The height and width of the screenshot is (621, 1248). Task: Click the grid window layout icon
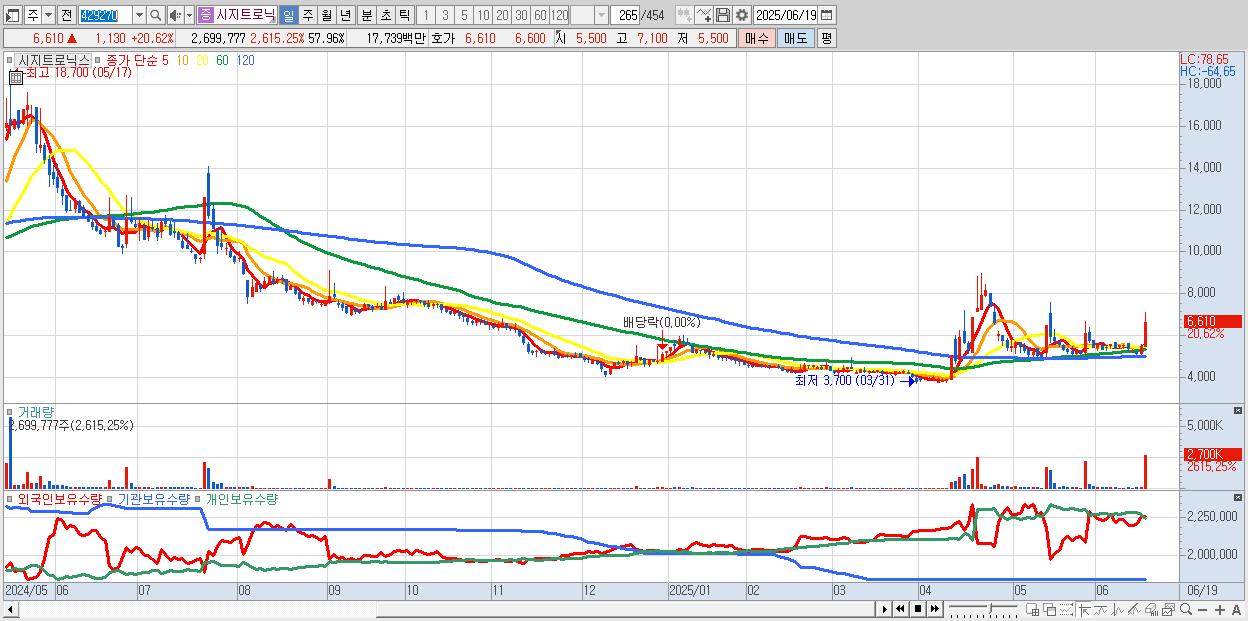(x=1032, y=609)
